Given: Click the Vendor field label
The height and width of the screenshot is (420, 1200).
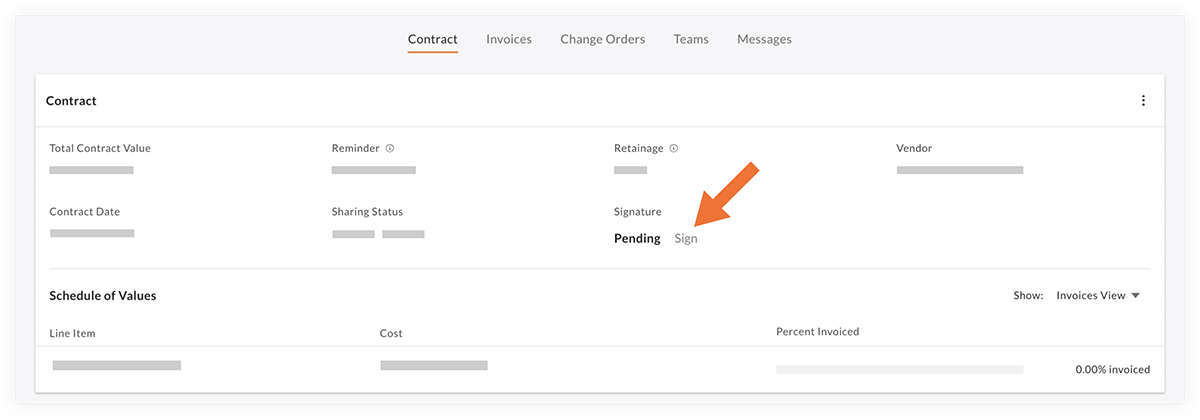Looking at the screenshot, I should pos(914,148).
